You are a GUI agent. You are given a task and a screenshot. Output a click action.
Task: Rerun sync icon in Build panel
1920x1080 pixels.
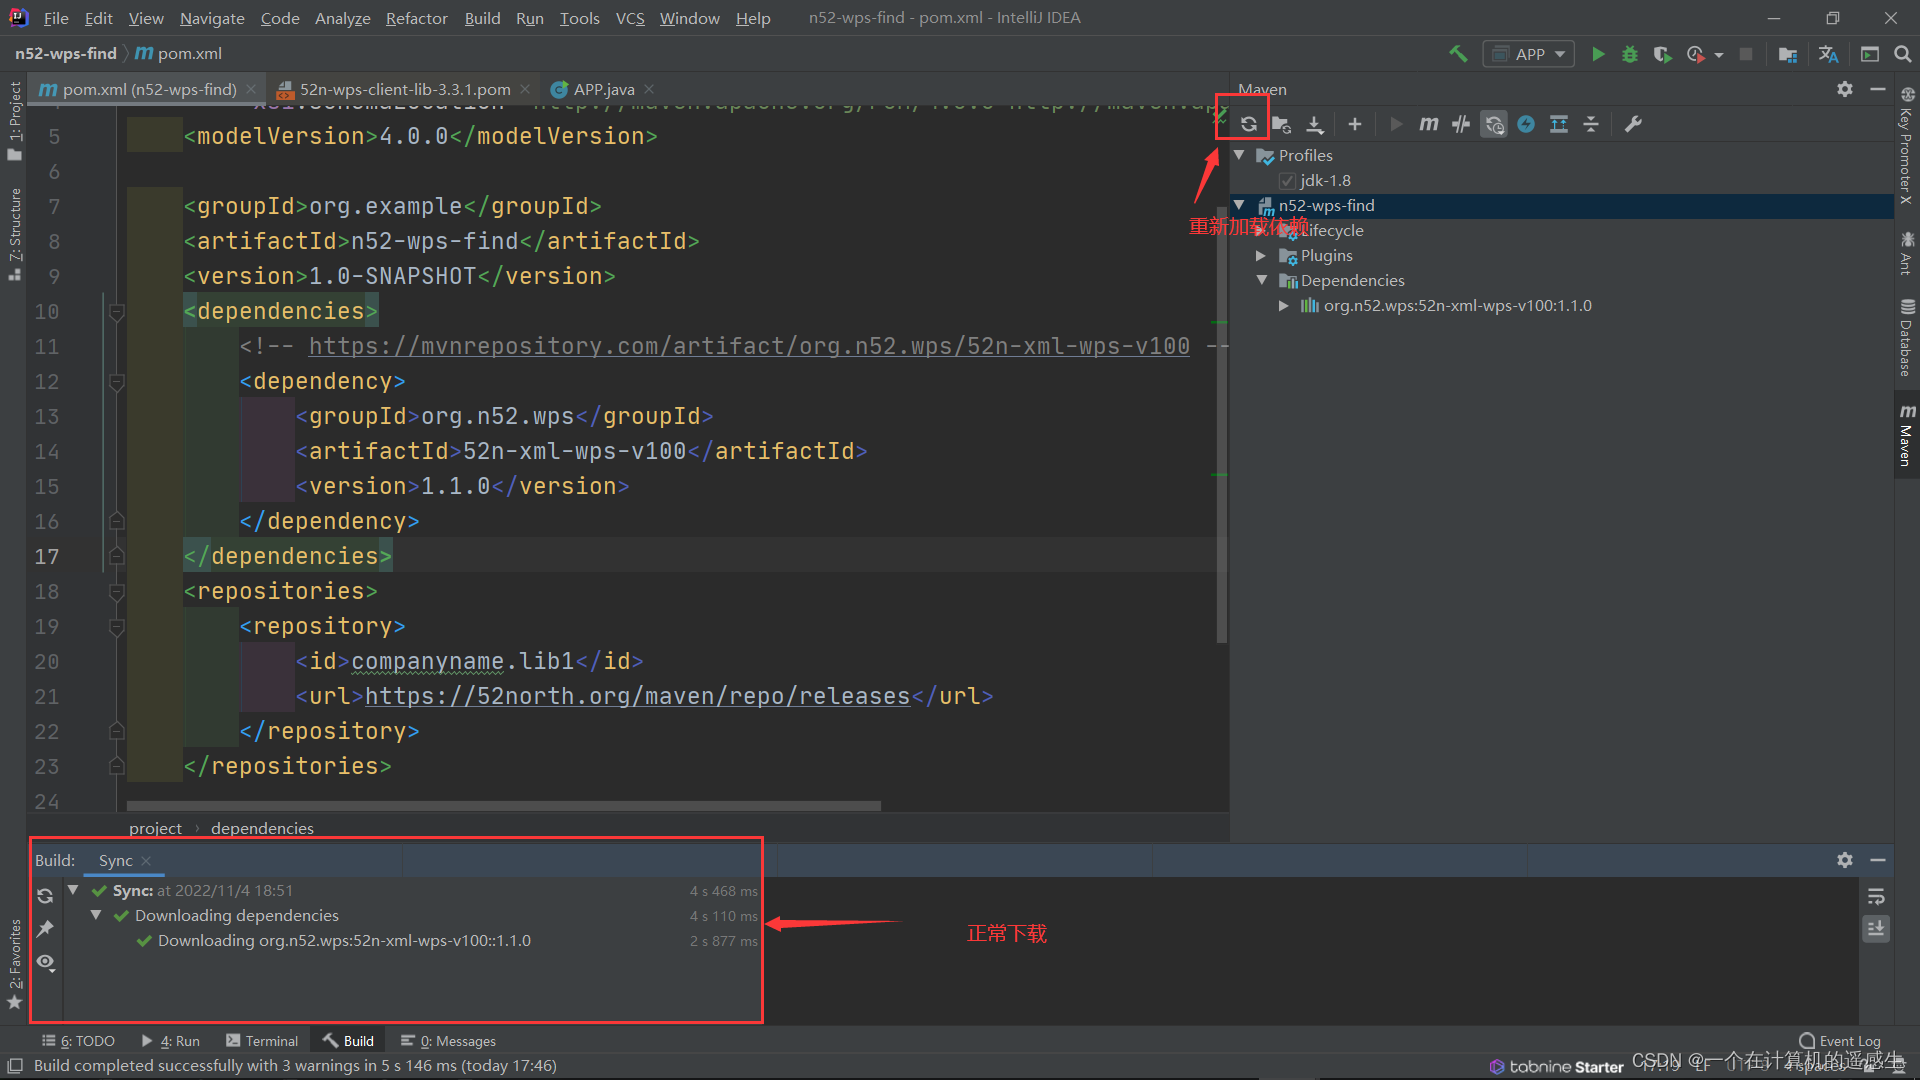pyautogui.click(x=45, y=896)
